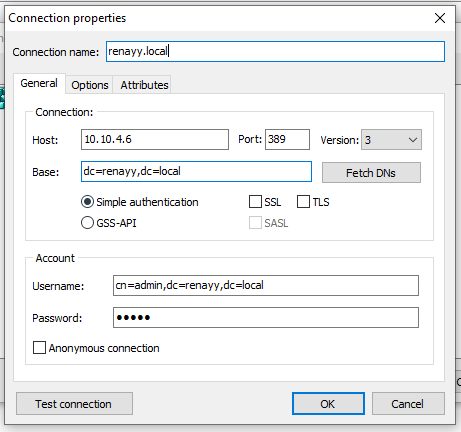Select the GSS-API radio button
Screen dimensions: 461x432
click(x=87, y=223)
